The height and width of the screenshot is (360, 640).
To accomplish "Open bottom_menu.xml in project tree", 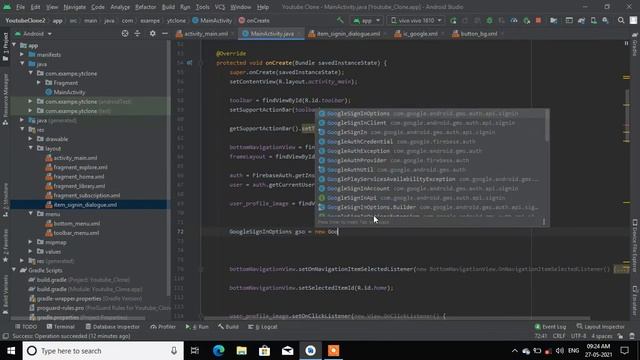I will [73, 224].
